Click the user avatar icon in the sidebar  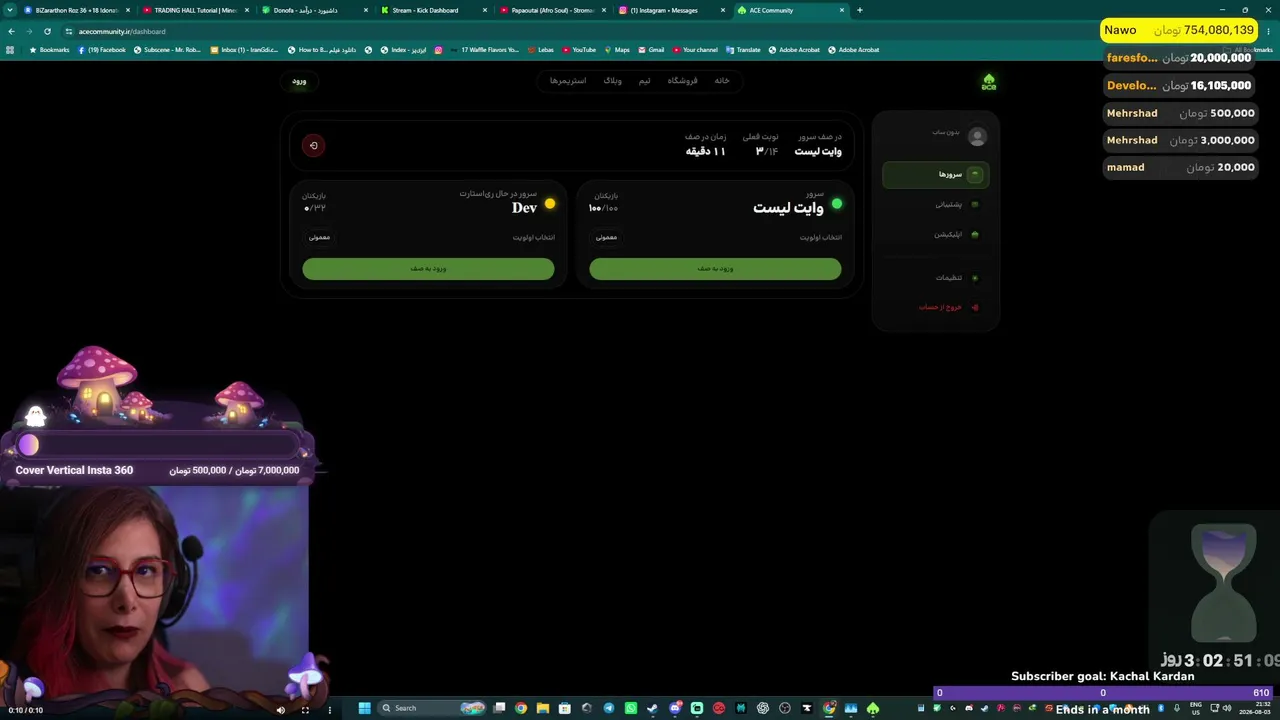coord(978,137)
